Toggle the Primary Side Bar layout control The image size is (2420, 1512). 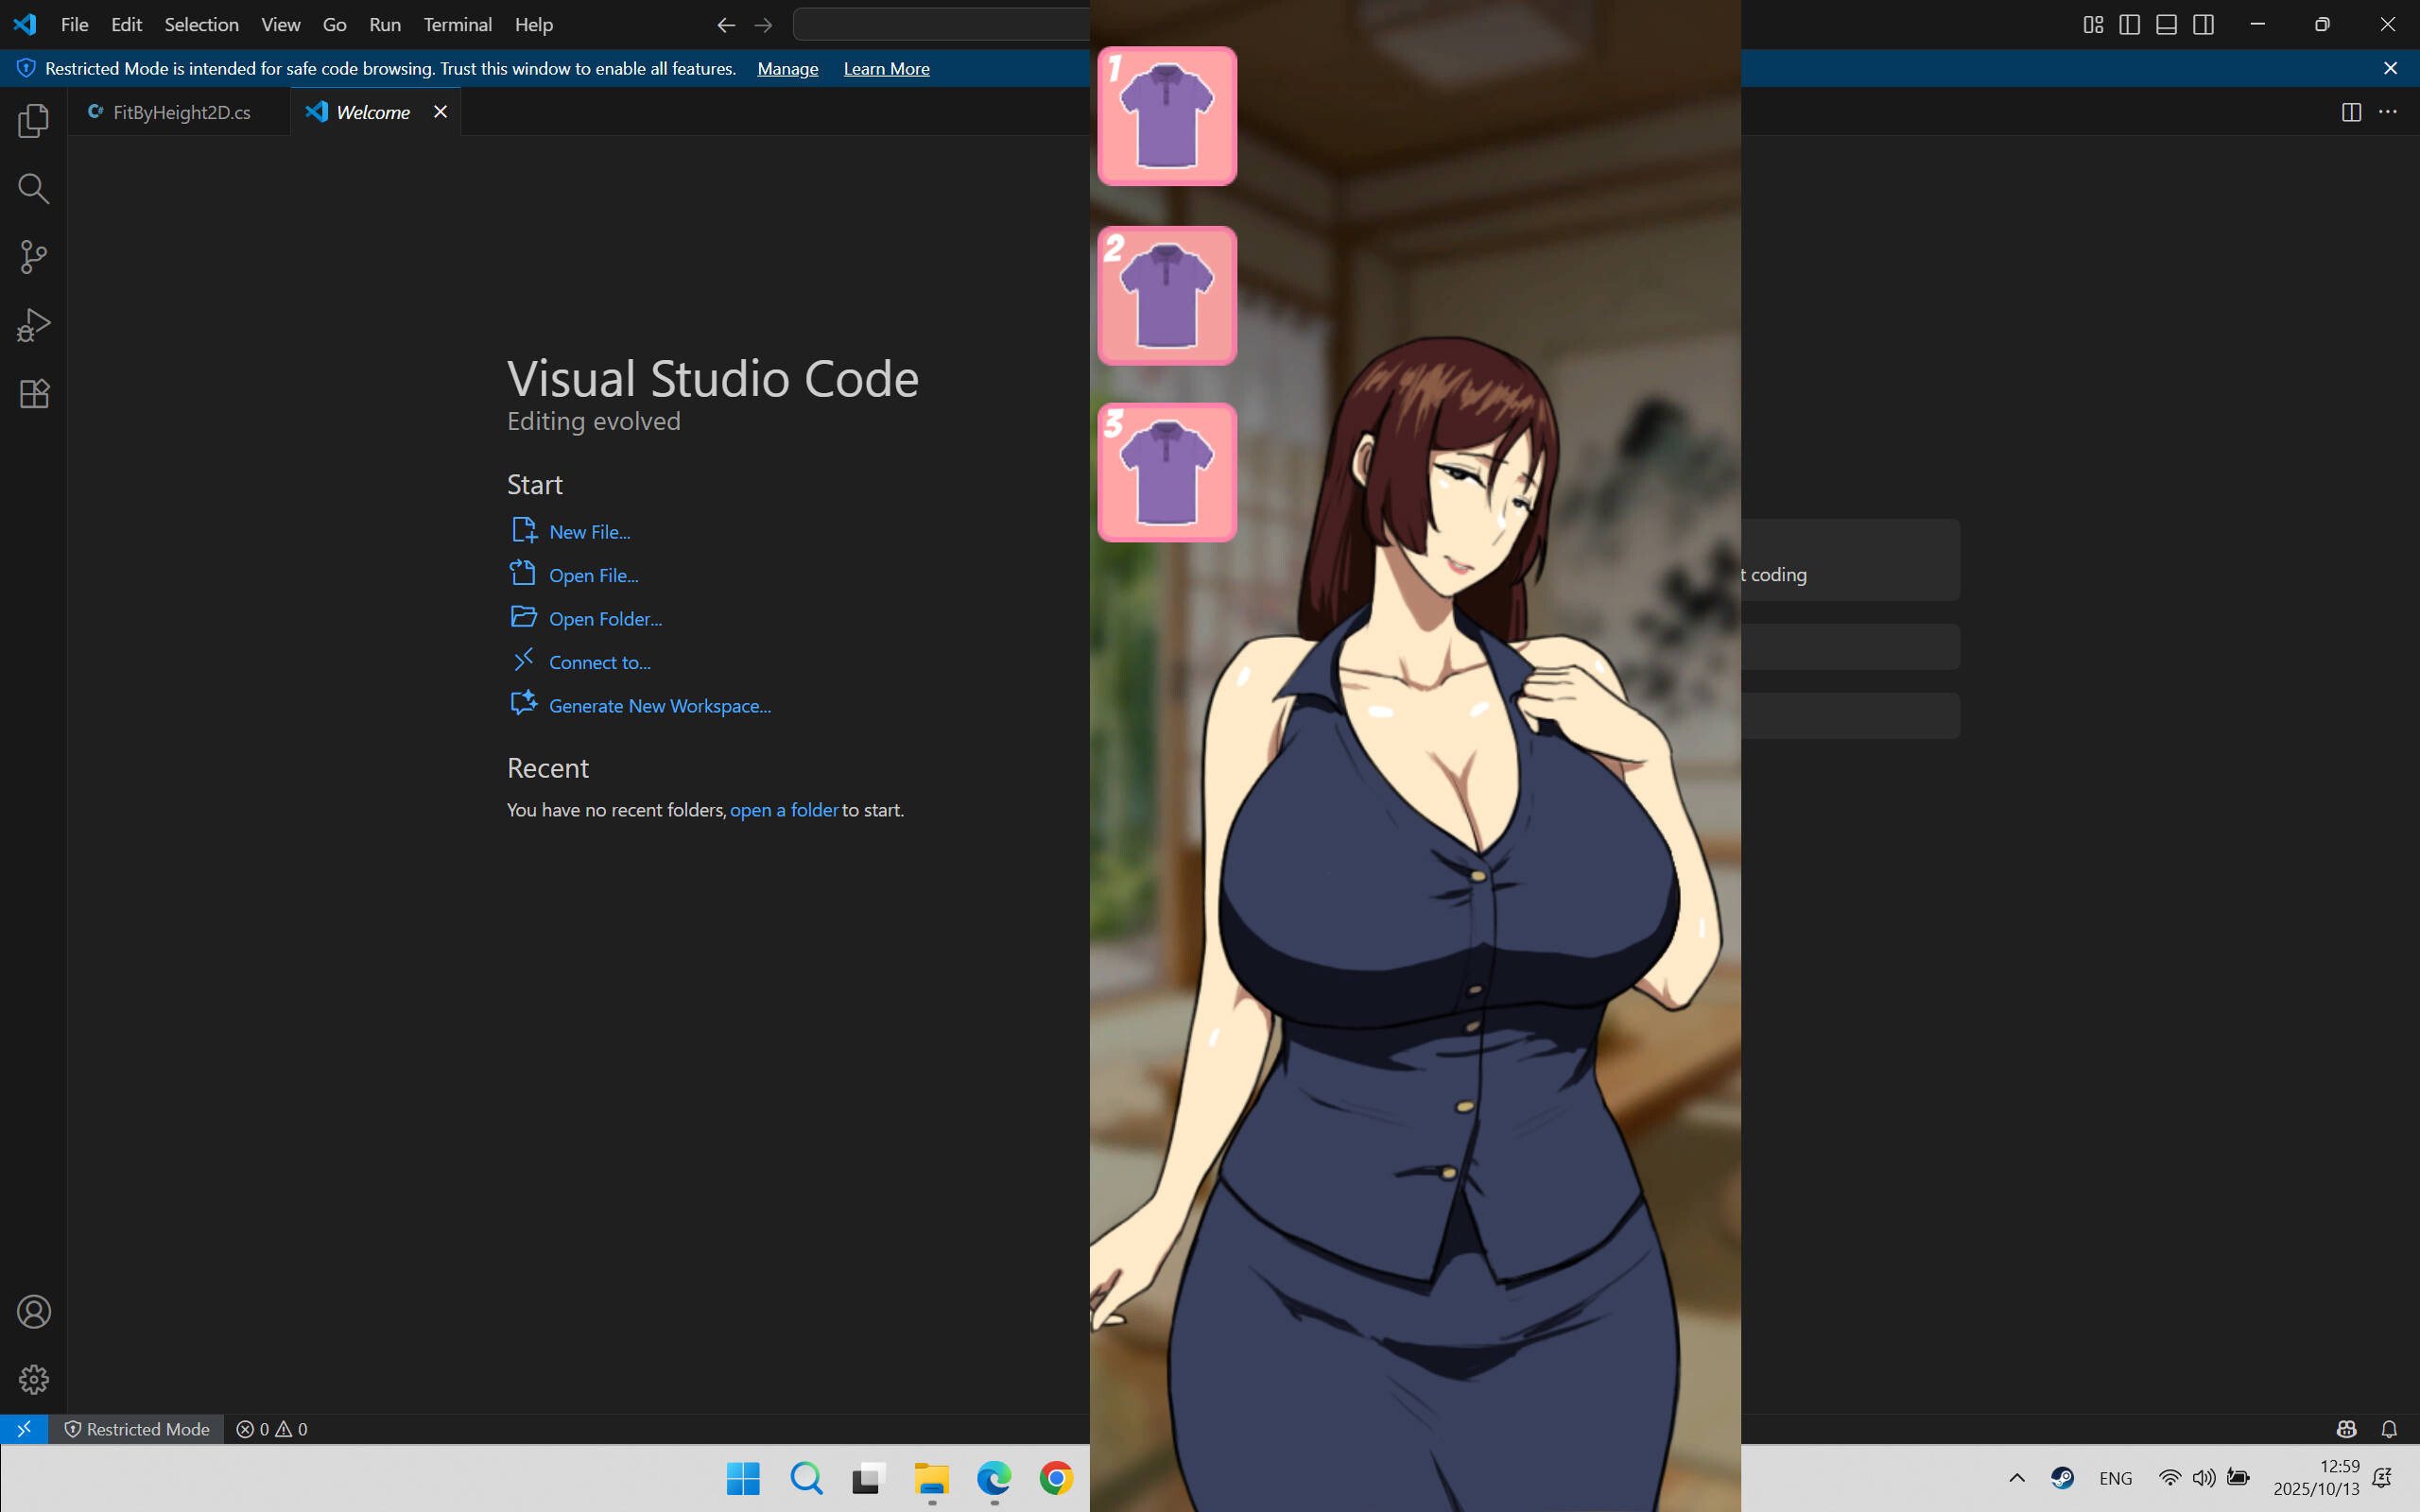pyautogui.click(x=2128, y=24)
